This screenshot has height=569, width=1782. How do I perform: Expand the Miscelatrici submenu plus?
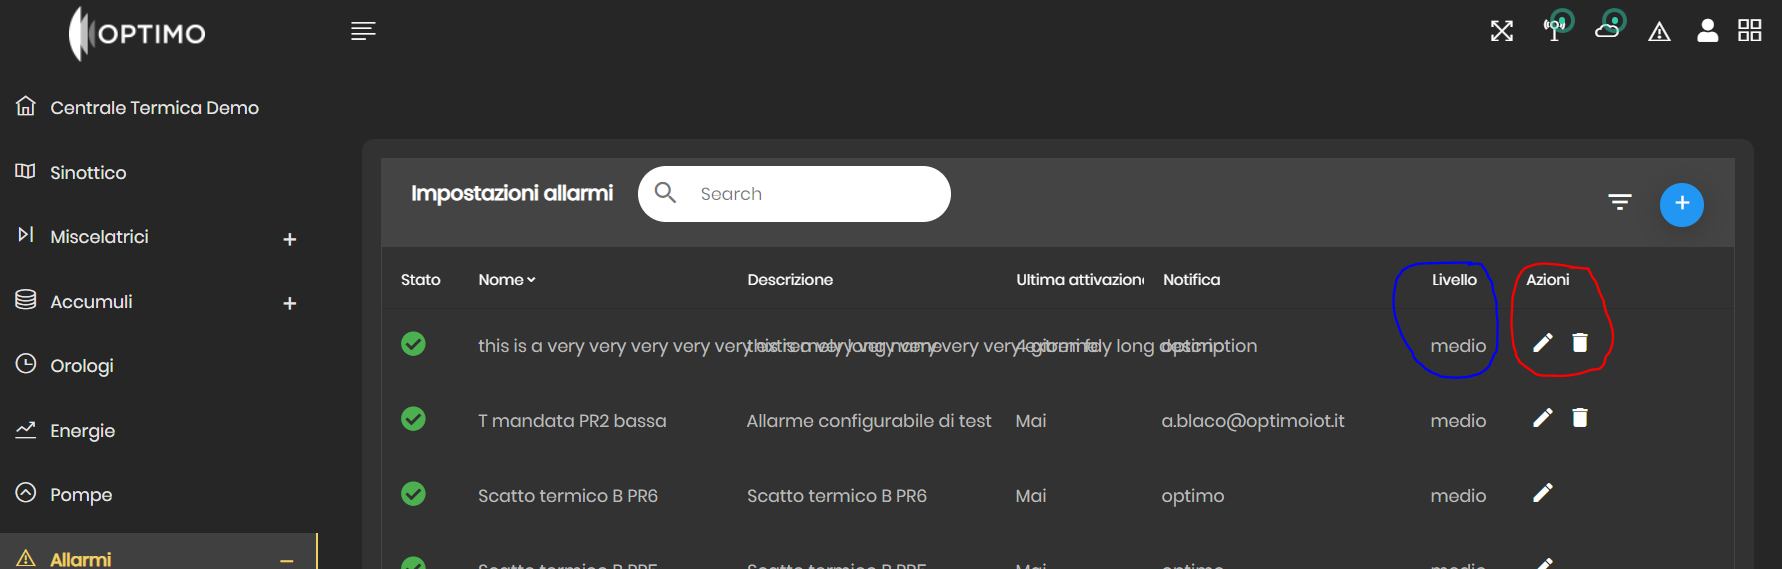[x=290, y=239]
